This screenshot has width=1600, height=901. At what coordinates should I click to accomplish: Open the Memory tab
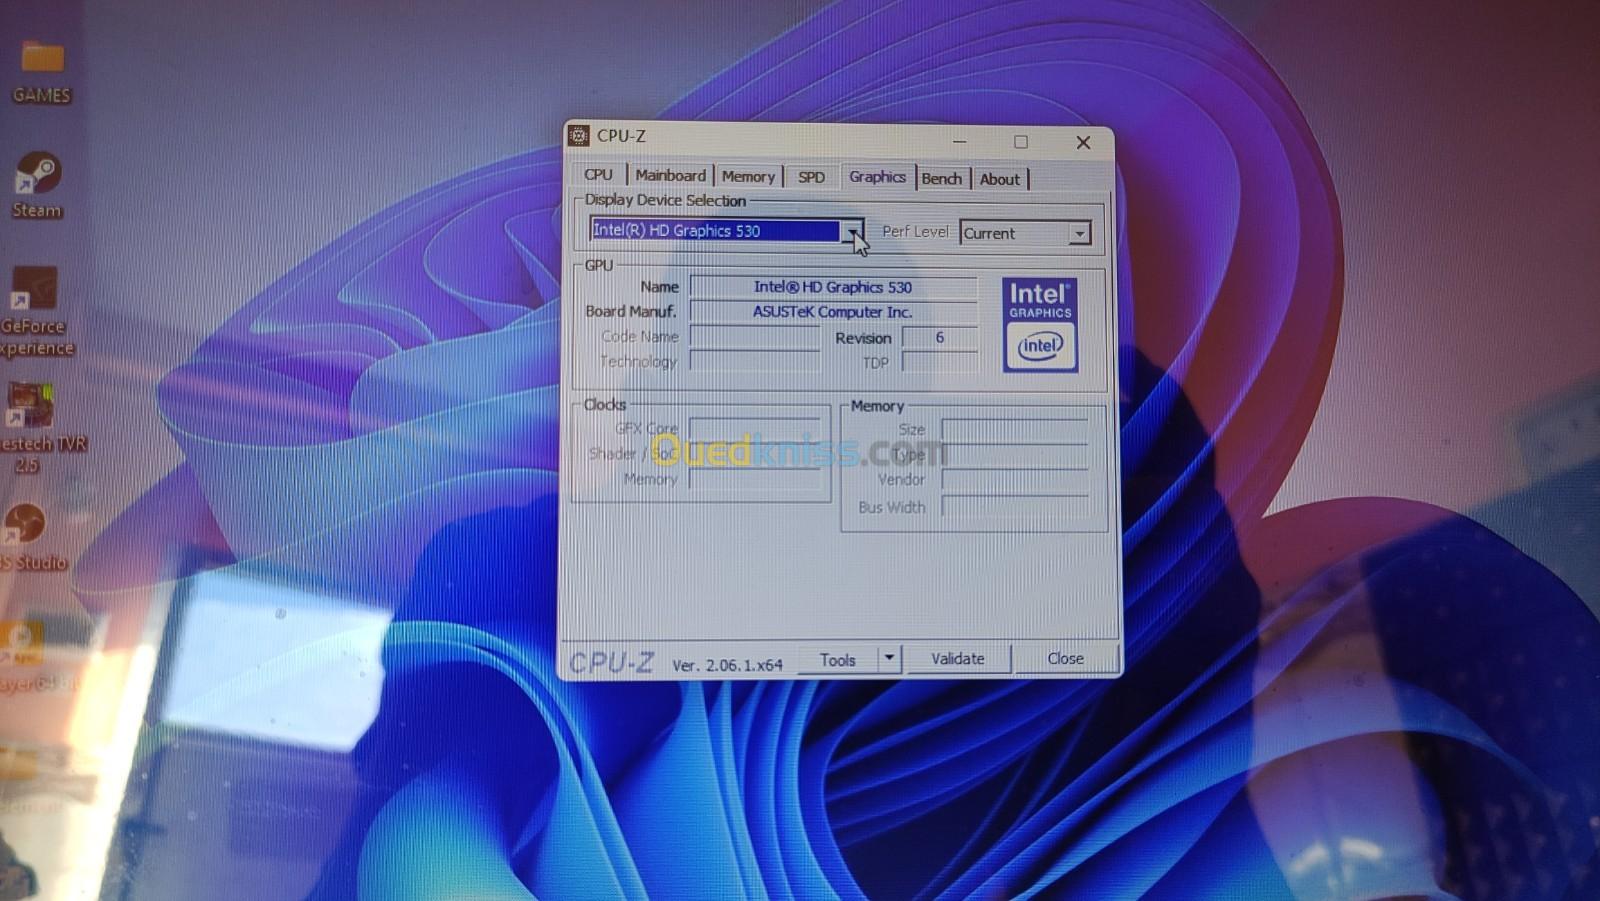[748, 177]
